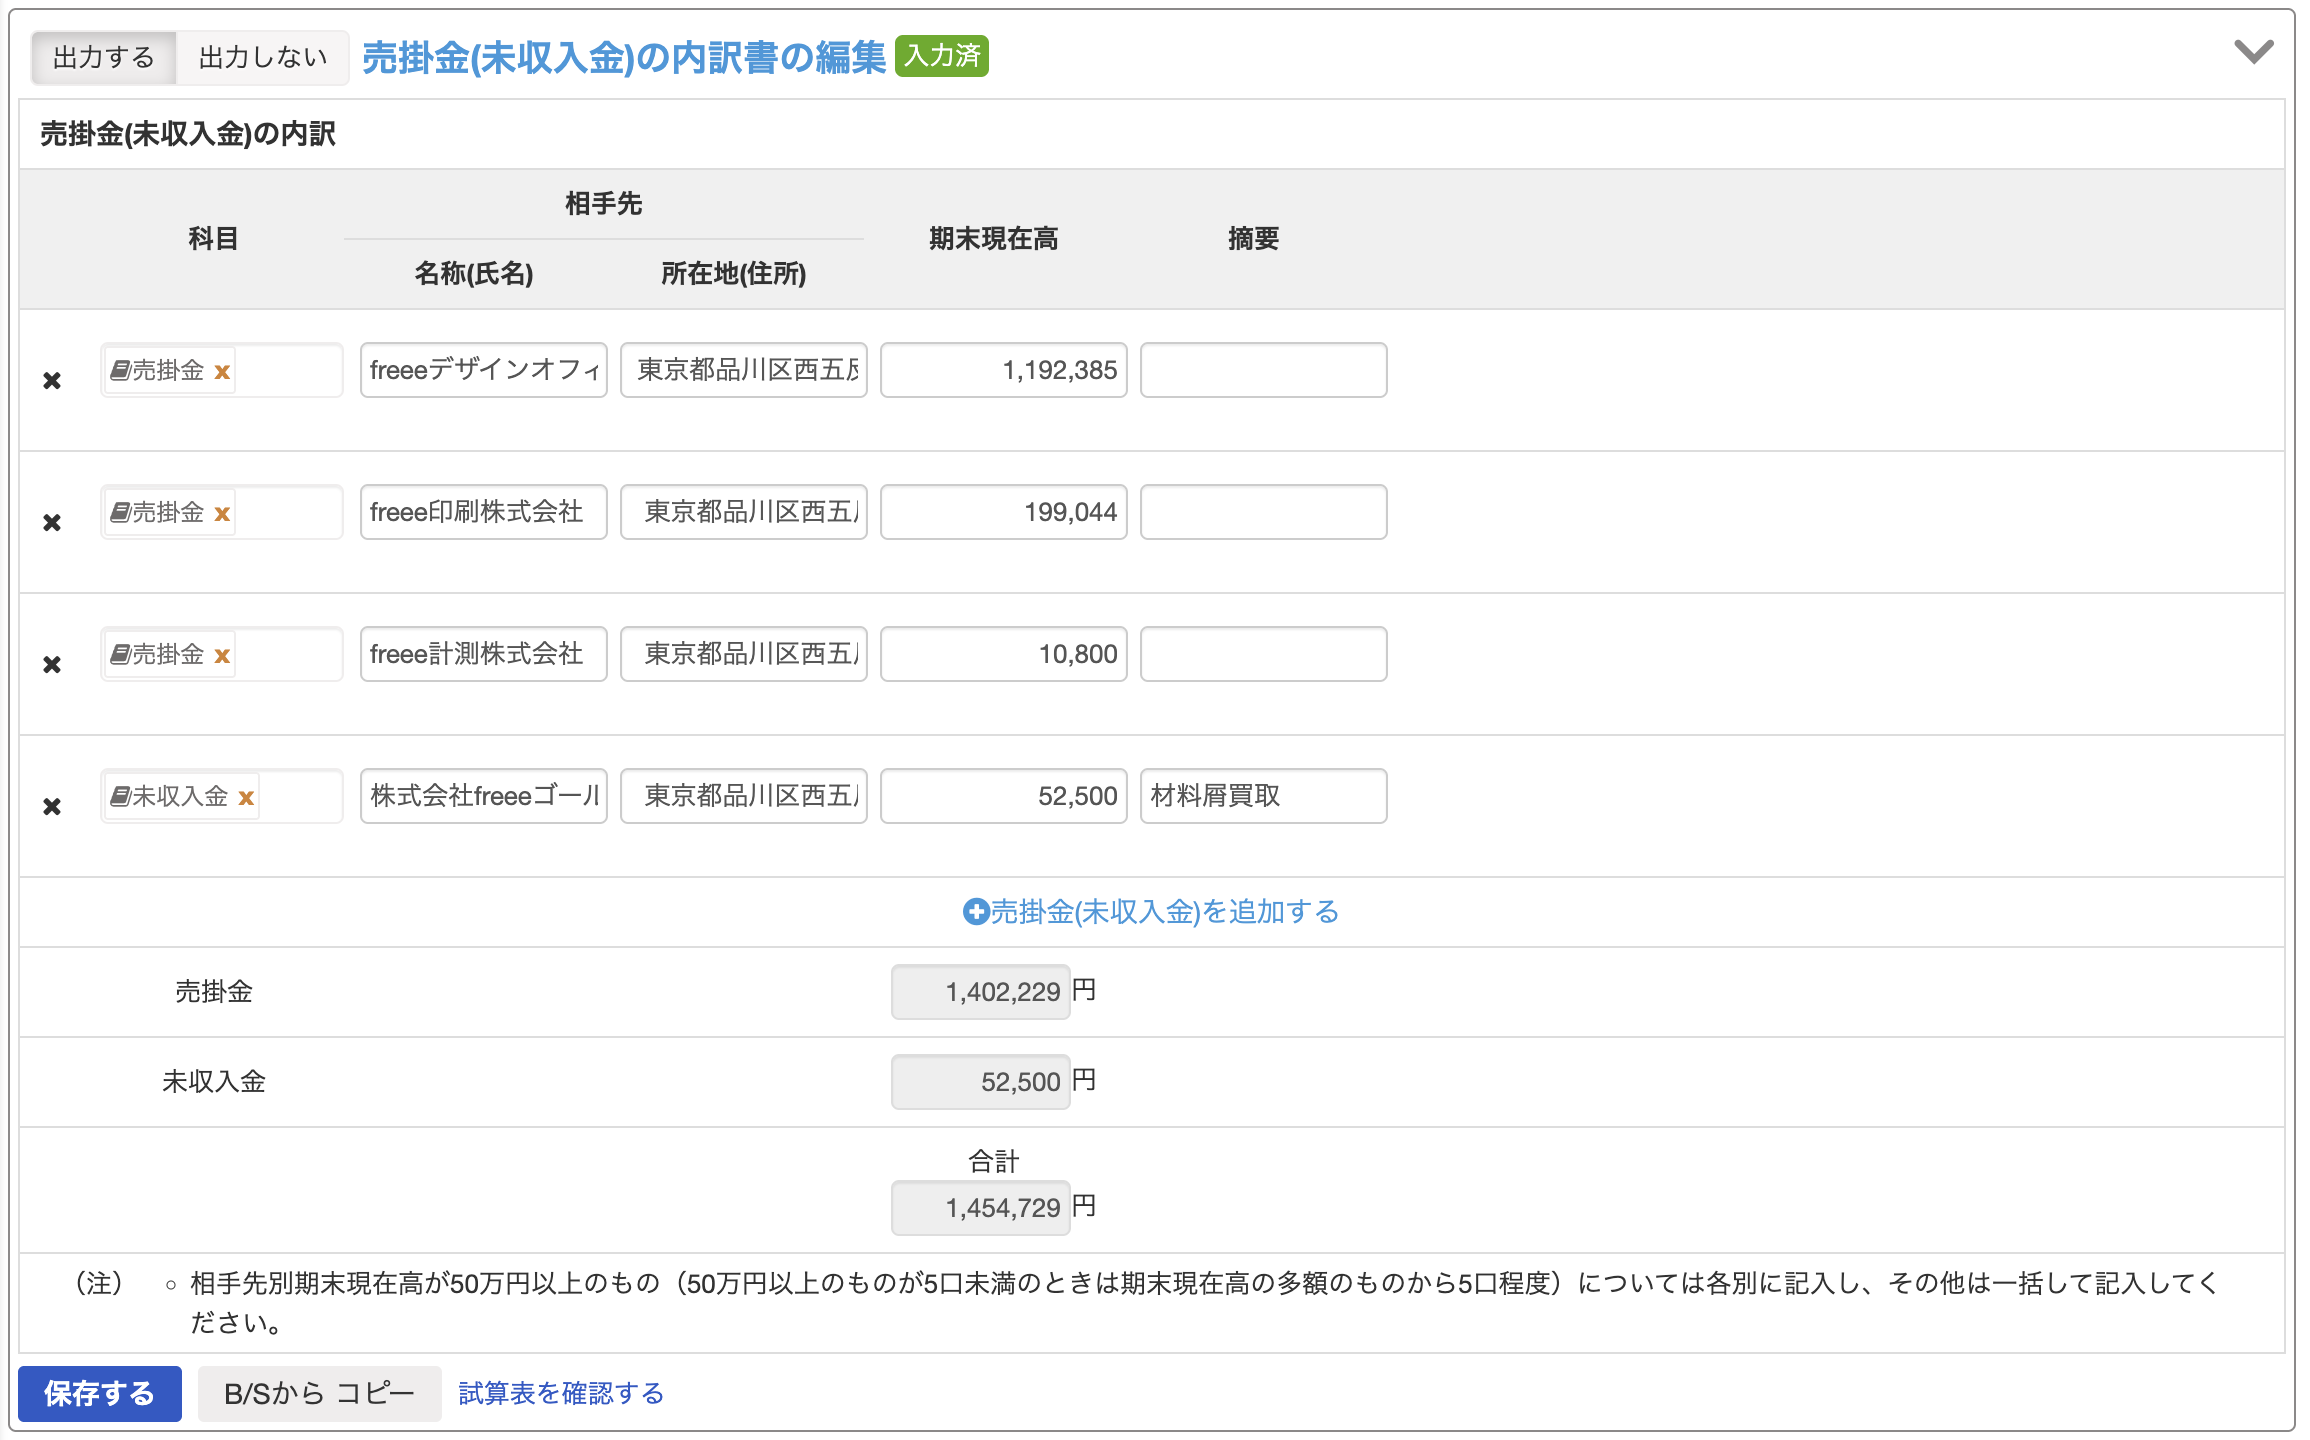Remove 未収入金 tag in 株式会社freeeゴール row

coord(246,798)
